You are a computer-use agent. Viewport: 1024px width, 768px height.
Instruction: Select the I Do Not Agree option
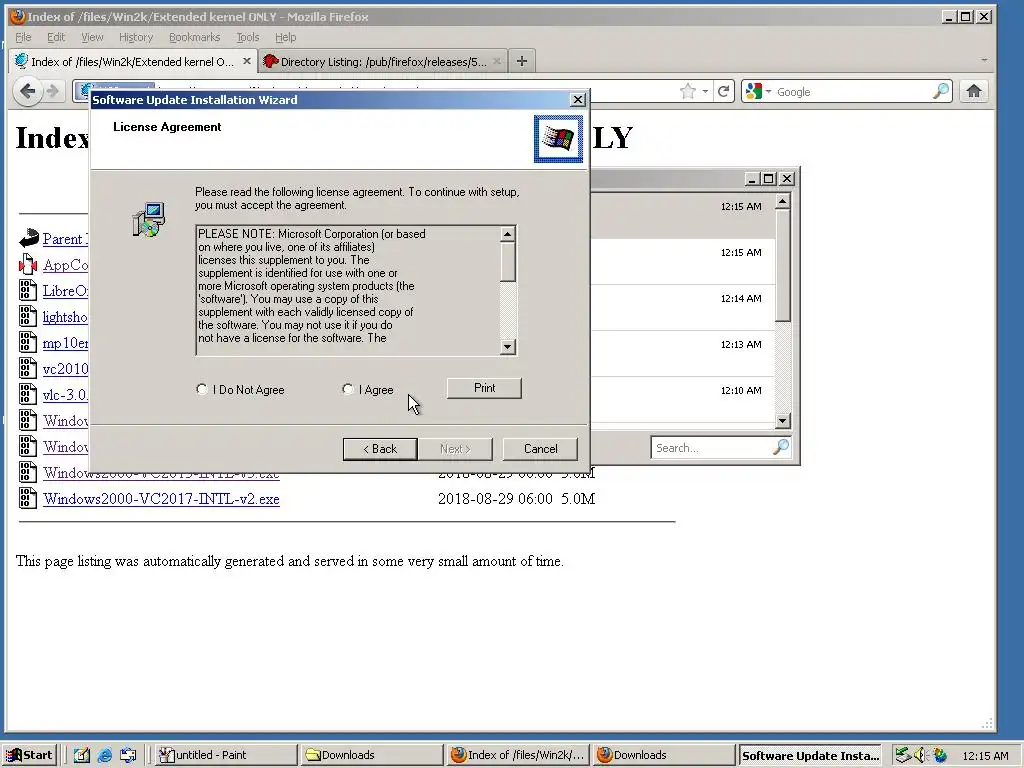201,389
